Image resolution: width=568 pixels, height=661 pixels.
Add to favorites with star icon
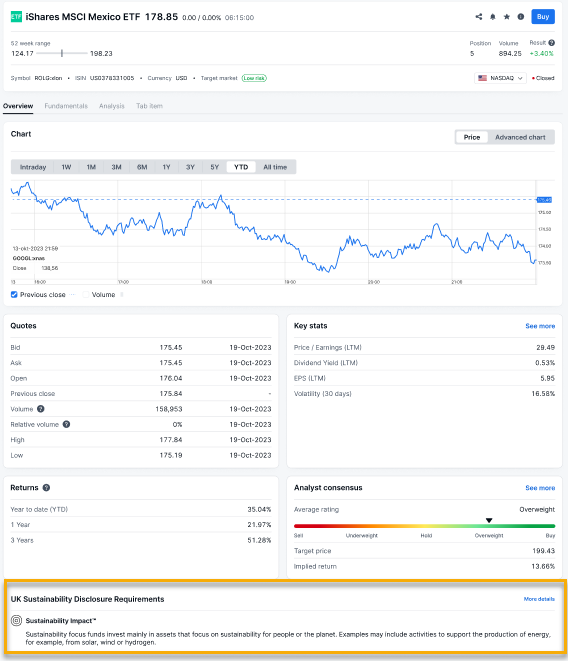click(507, 17)
